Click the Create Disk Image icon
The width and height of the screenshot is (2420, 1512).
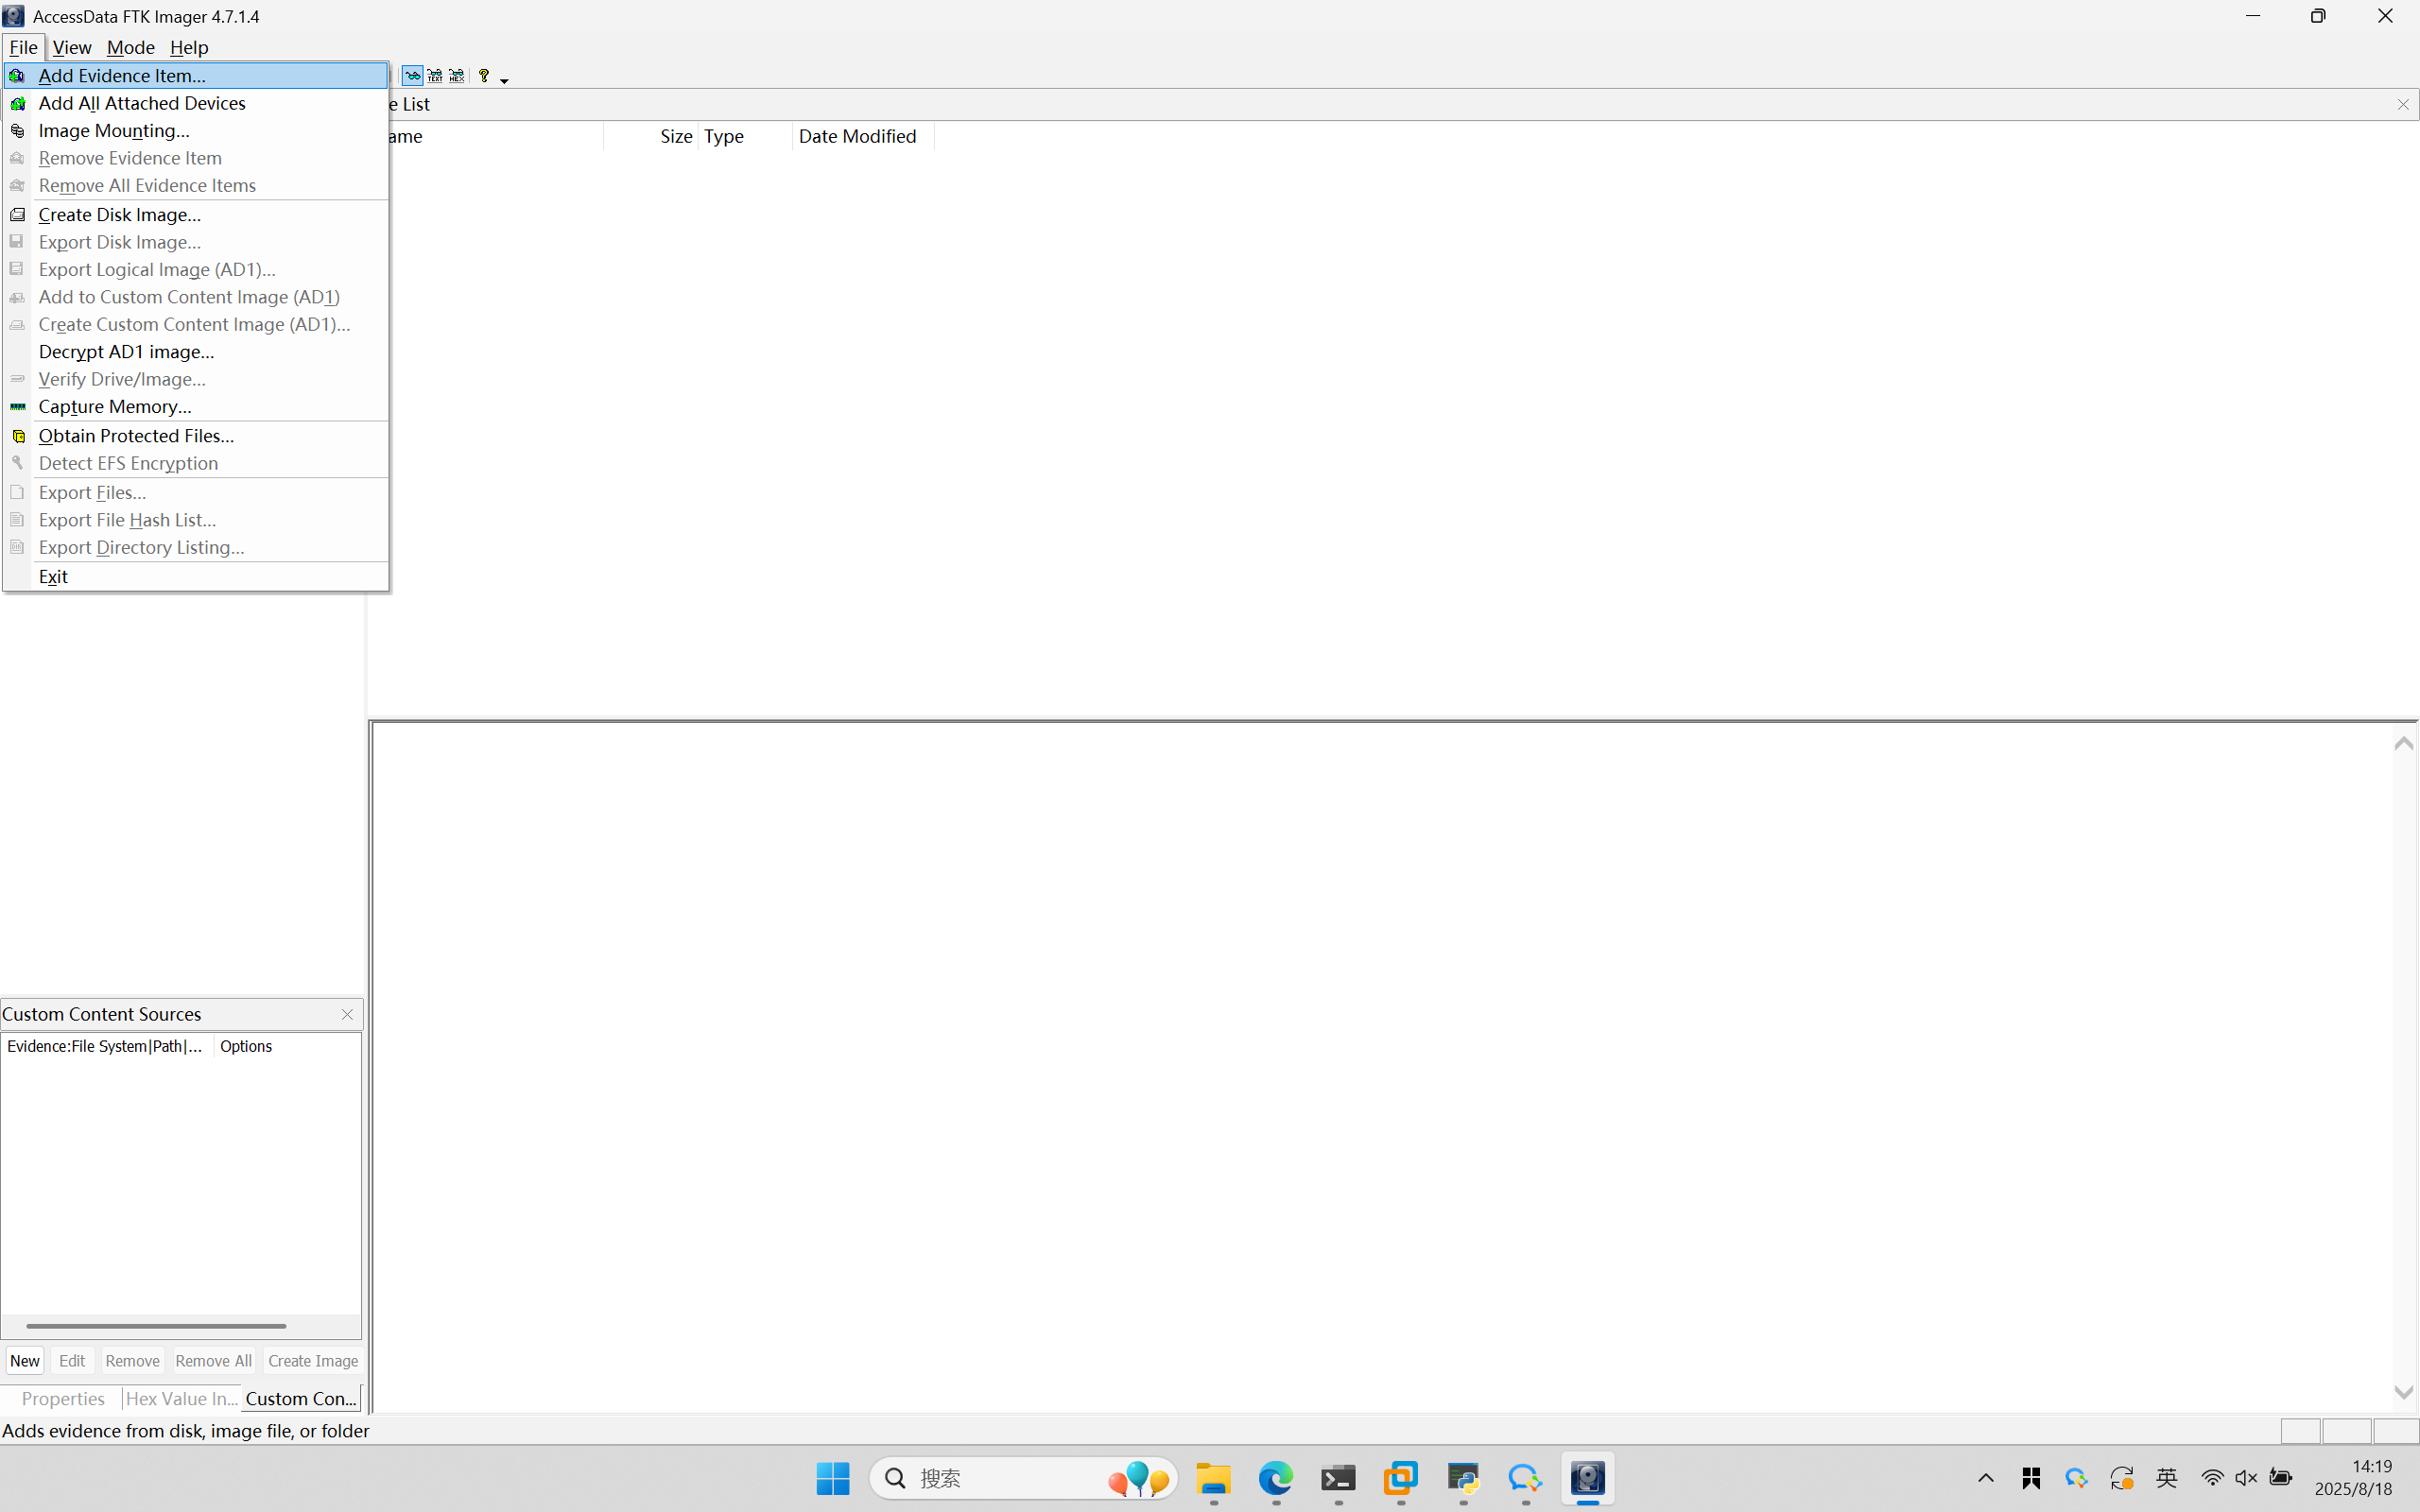17,214
